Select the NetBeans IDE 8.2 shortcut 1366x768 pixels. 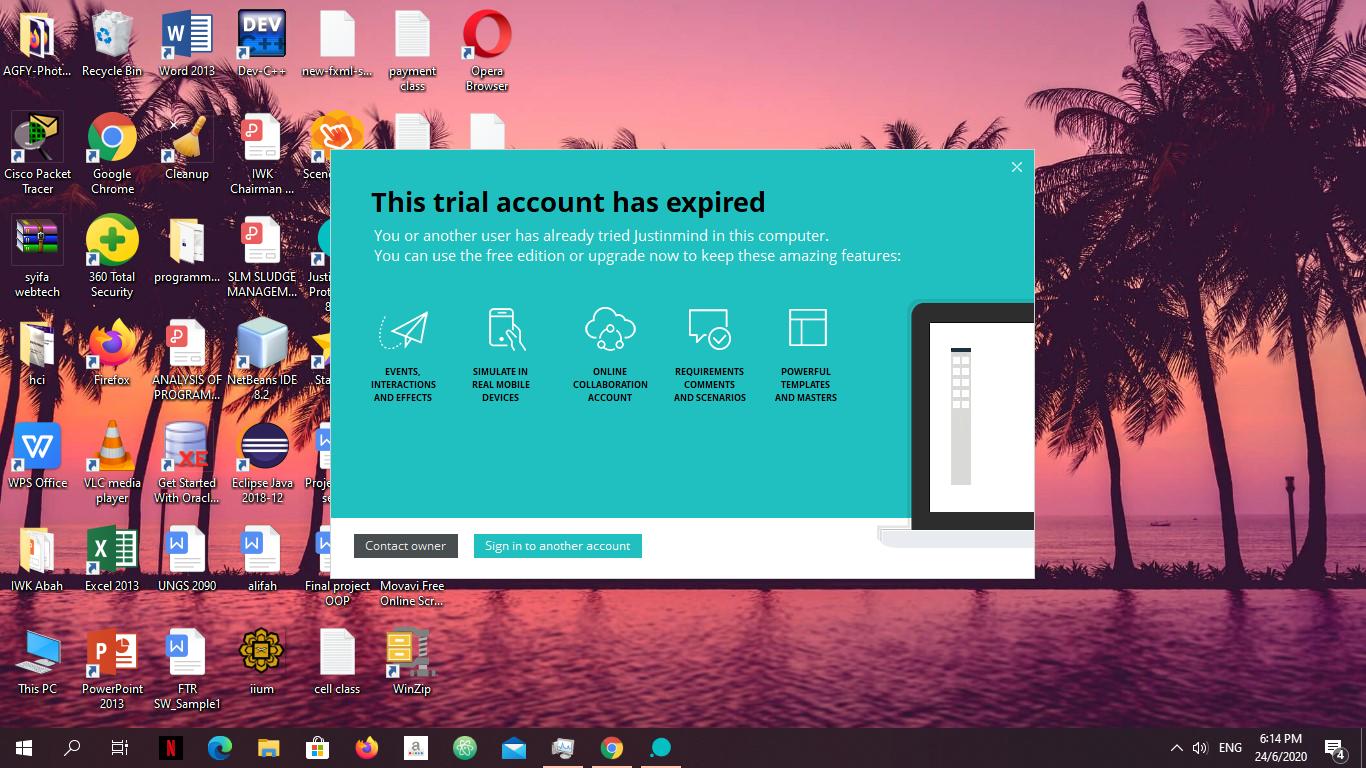coord(262,346)
